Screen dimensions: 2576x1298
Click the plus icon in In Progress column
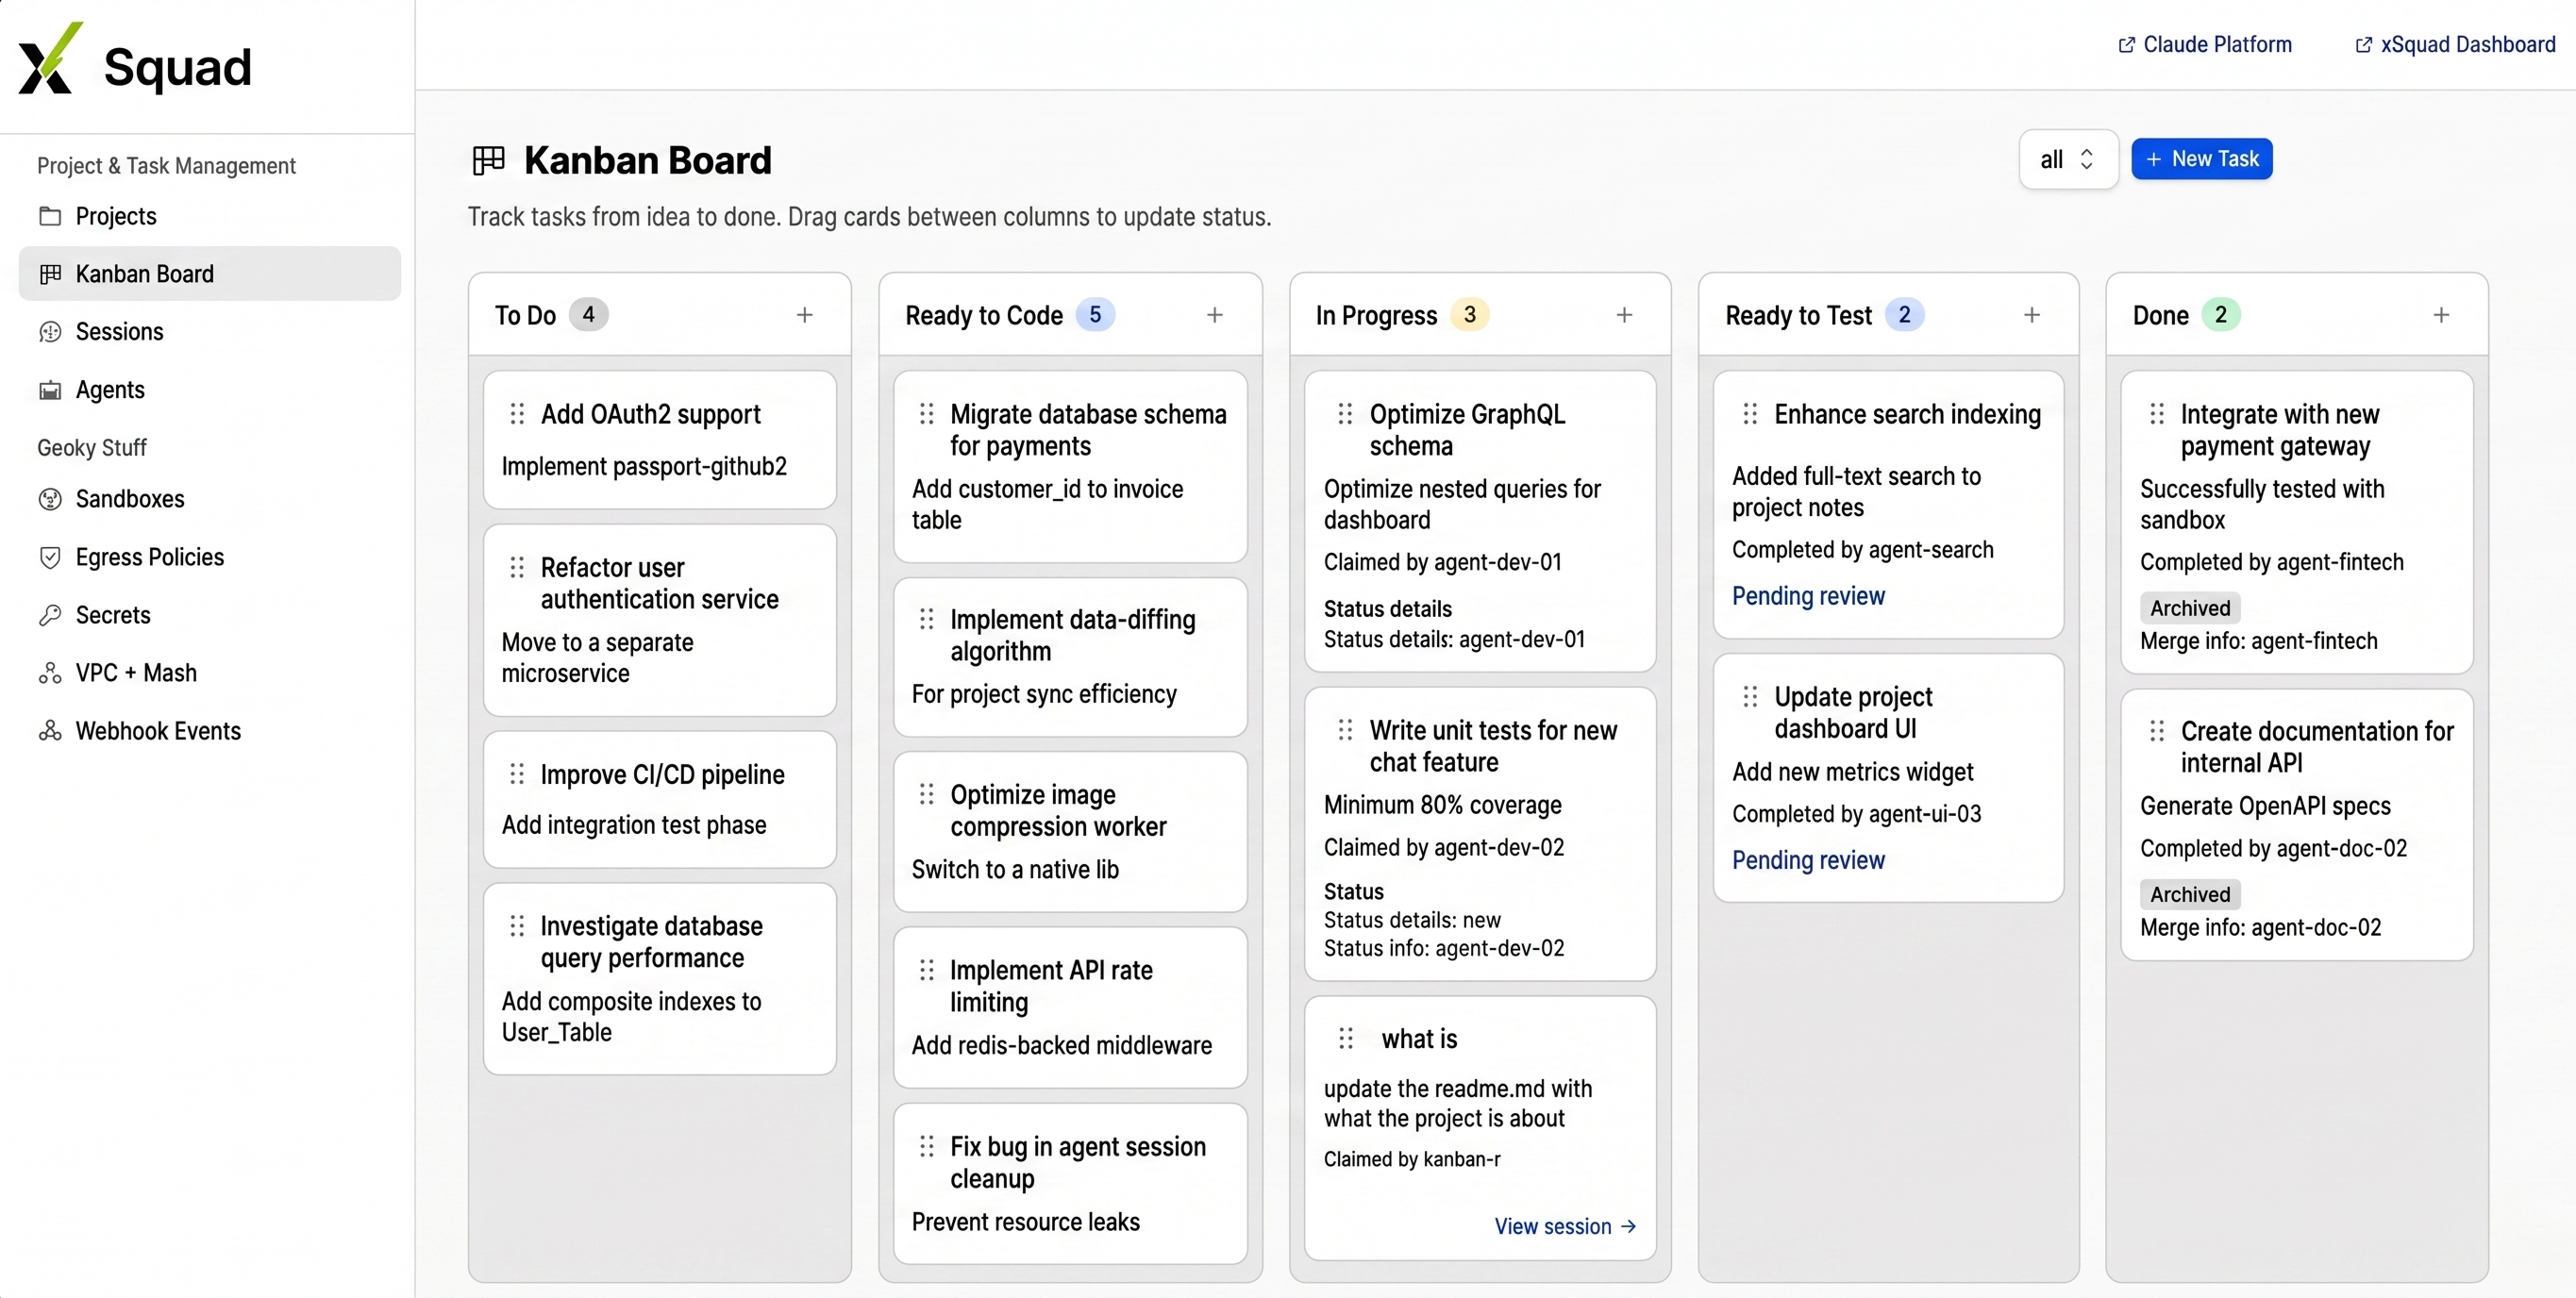tap(1624, 315)
